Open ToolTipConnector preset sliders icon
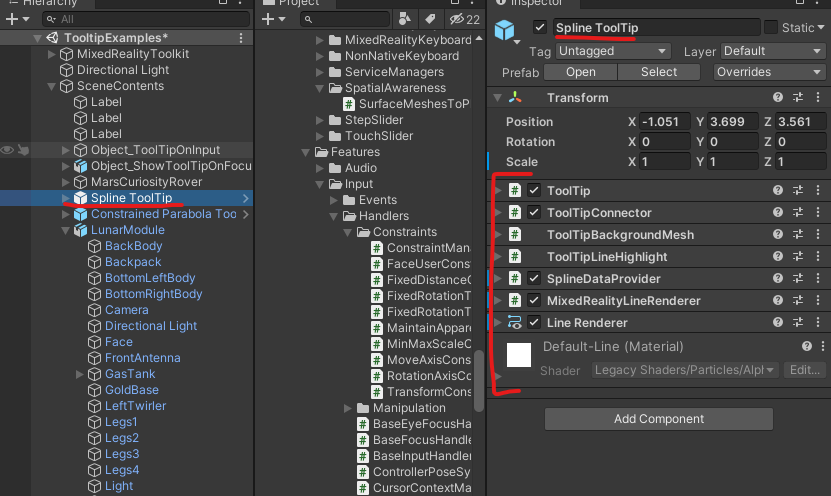 [798, 212]
